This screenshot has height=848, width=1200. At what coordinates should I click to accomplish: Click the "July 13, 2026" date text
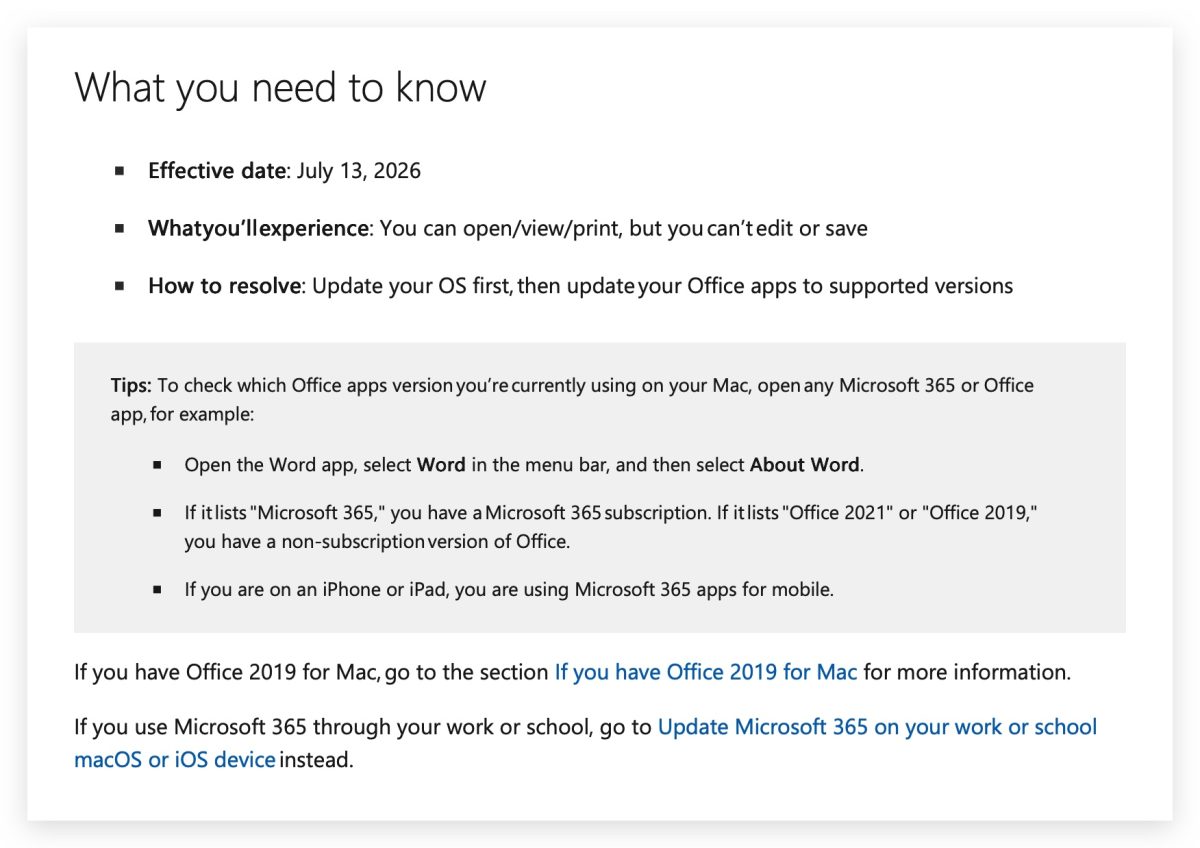359,171
